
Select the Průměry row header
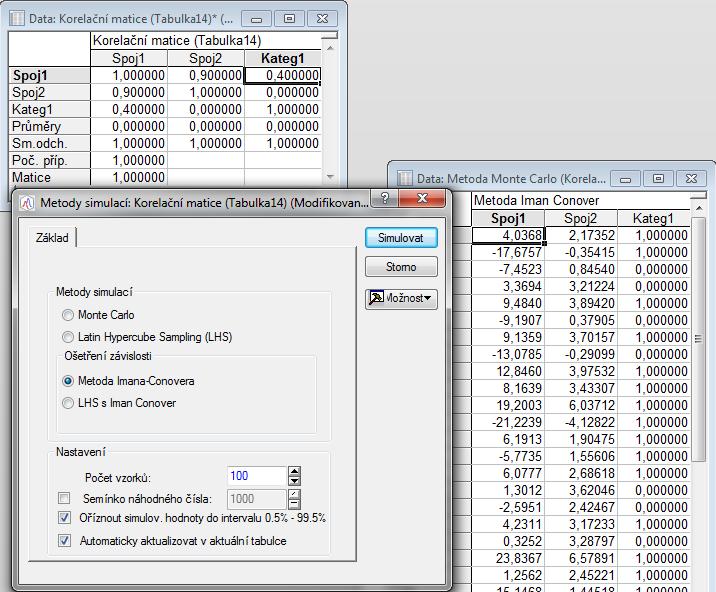pos(49,127)
